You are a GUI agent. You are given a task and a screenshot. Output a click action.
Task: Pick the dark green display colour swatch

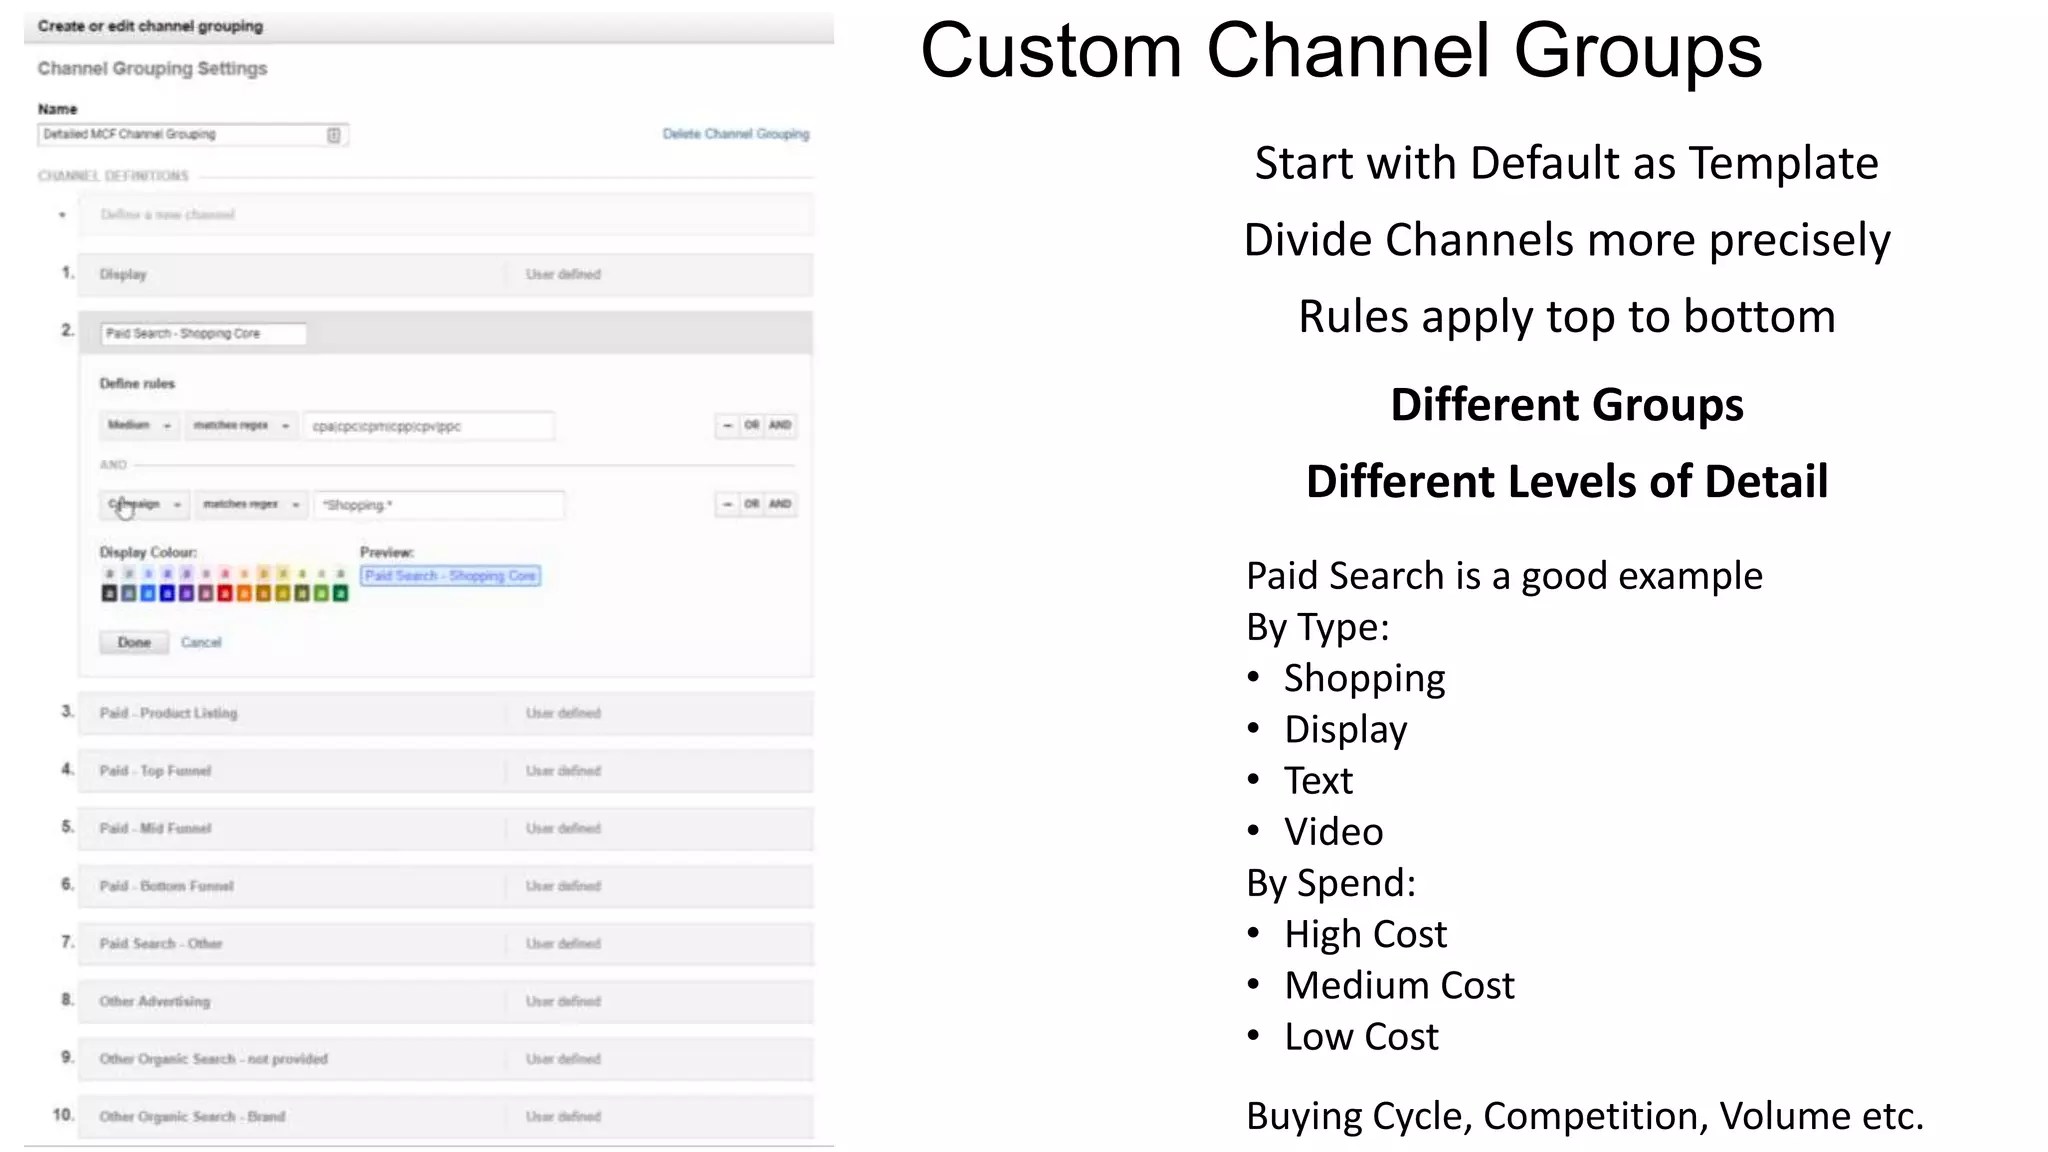(340, 593)
